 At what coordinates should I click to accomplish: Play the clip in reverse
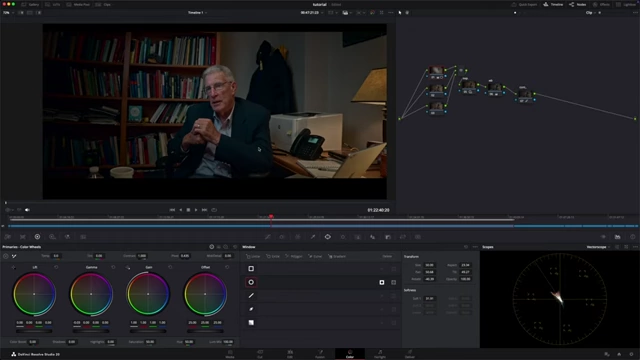click(x=181, y=210)
